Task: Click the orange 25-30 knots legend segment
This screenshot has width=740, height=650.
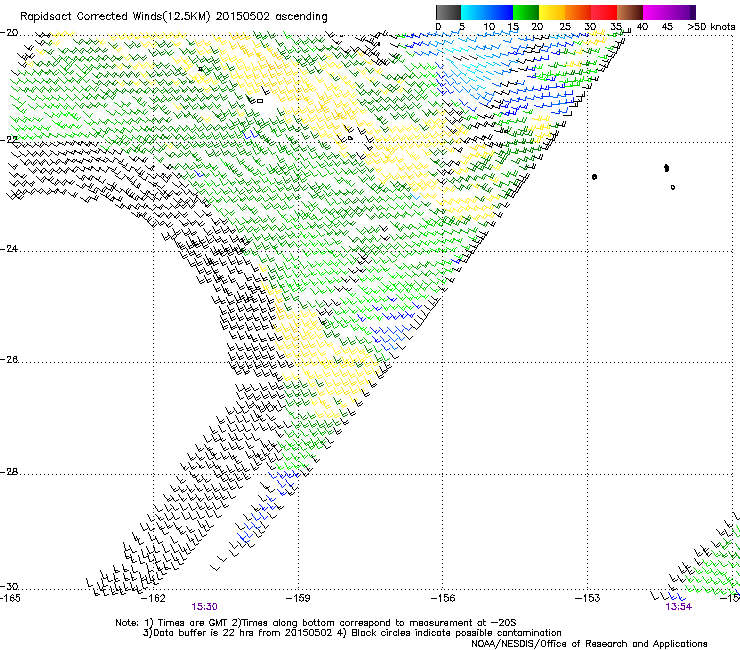Action: coord(578,12)
